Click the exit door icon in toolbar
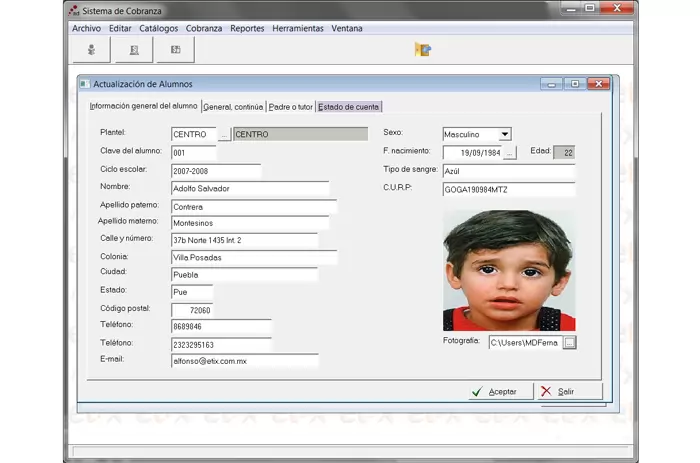700x463 pixels. (422, 49)
